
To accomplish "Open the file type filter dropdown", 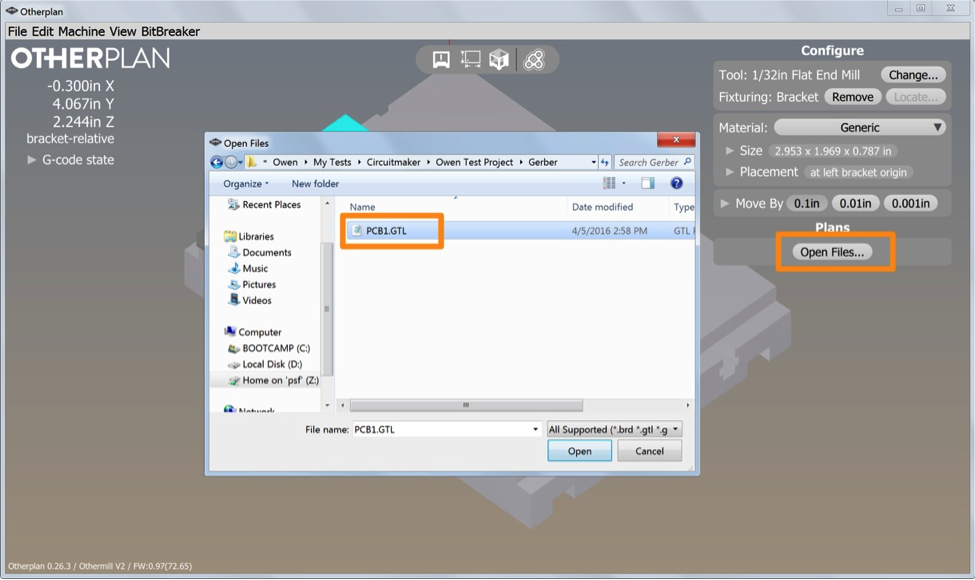I will (x=614, y=429).
